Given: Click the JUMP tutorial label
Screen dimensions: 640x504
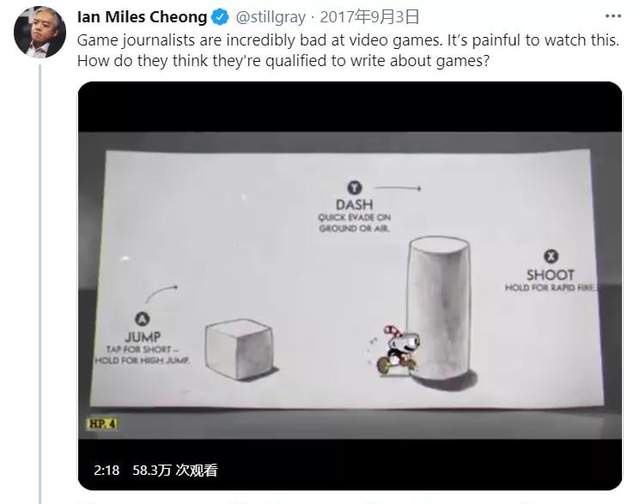Looking at the screenshot, I should click(x=142, y=337).
